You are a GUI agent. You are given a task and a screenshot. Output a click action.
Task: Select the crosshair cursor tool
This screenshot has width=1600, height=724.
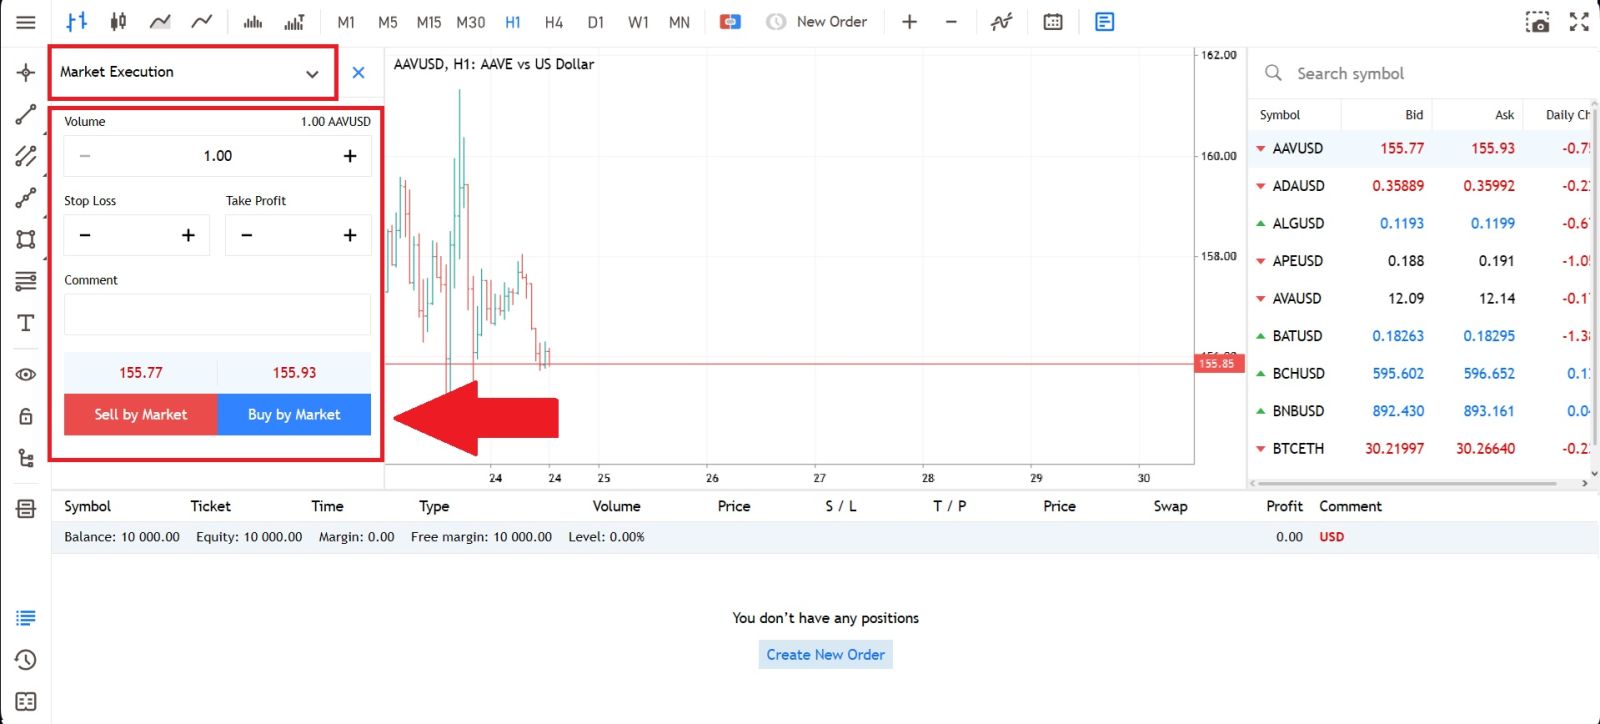[25, 72]
